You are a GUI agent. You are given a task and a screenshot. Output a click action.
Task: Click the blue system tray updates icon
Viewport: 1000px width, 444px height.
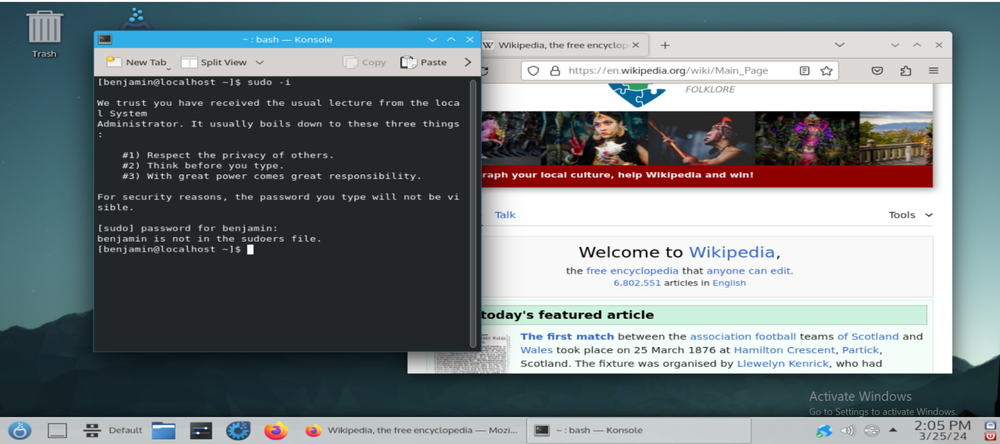coord(825,431)
